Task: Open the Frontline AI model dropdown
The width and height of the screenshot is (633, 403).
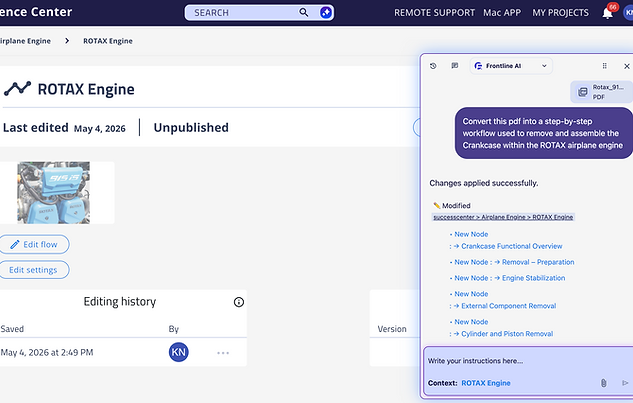Action: 511,66
